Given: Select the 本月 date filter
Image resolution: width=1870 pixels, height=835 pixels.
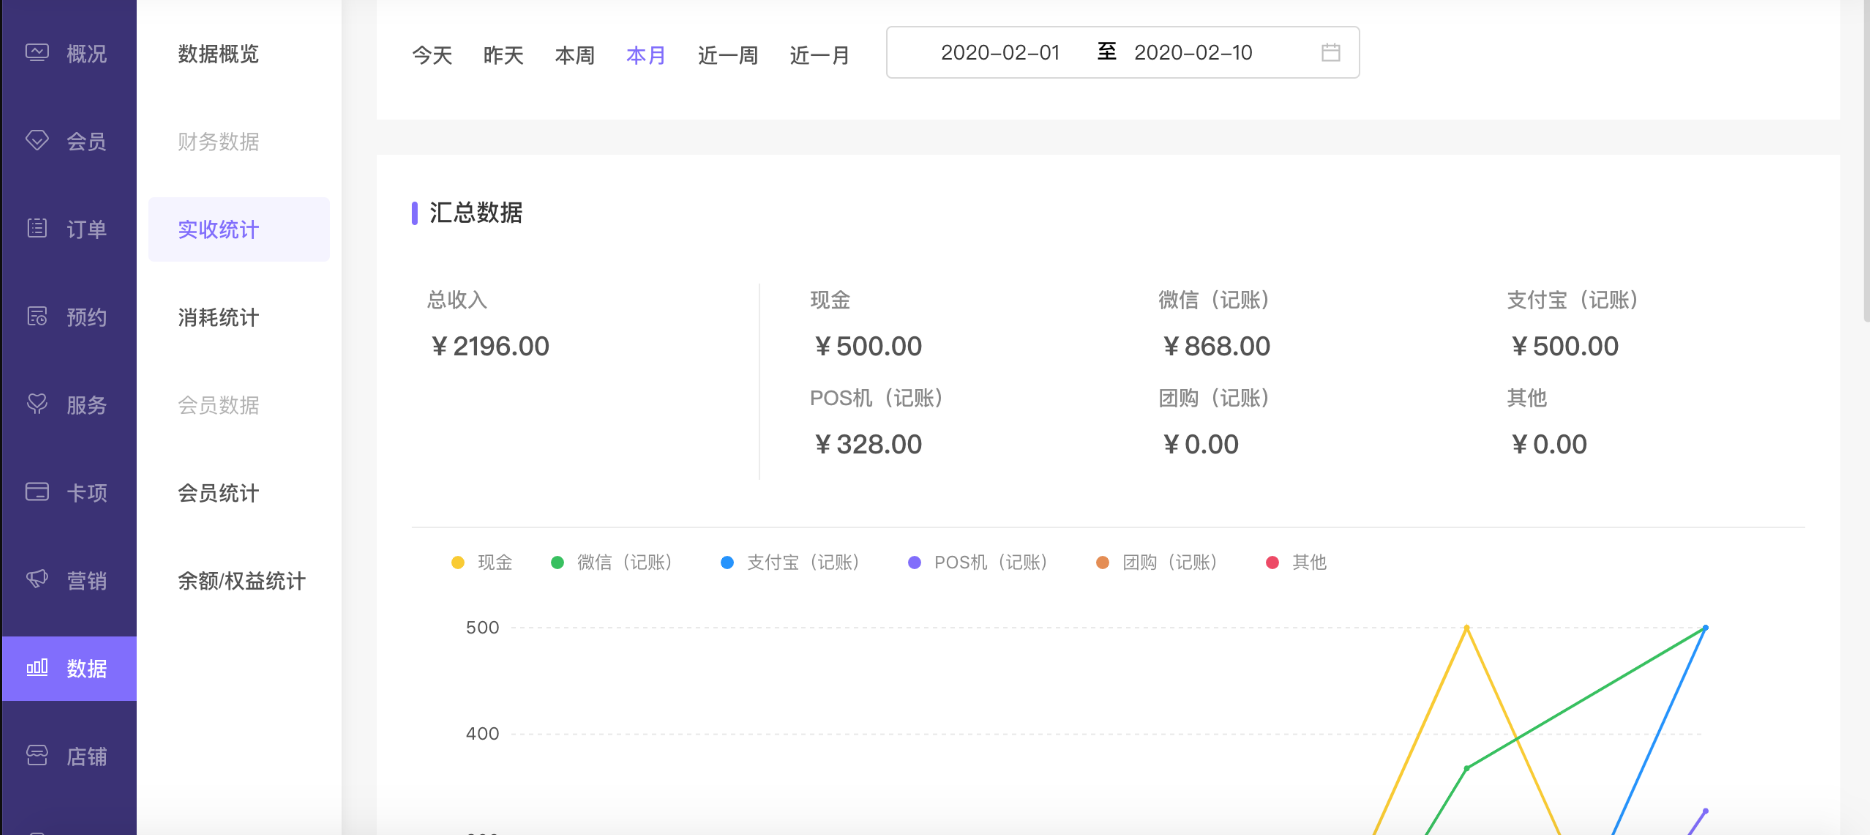Looking at the screenshot, I should point(646,55).
